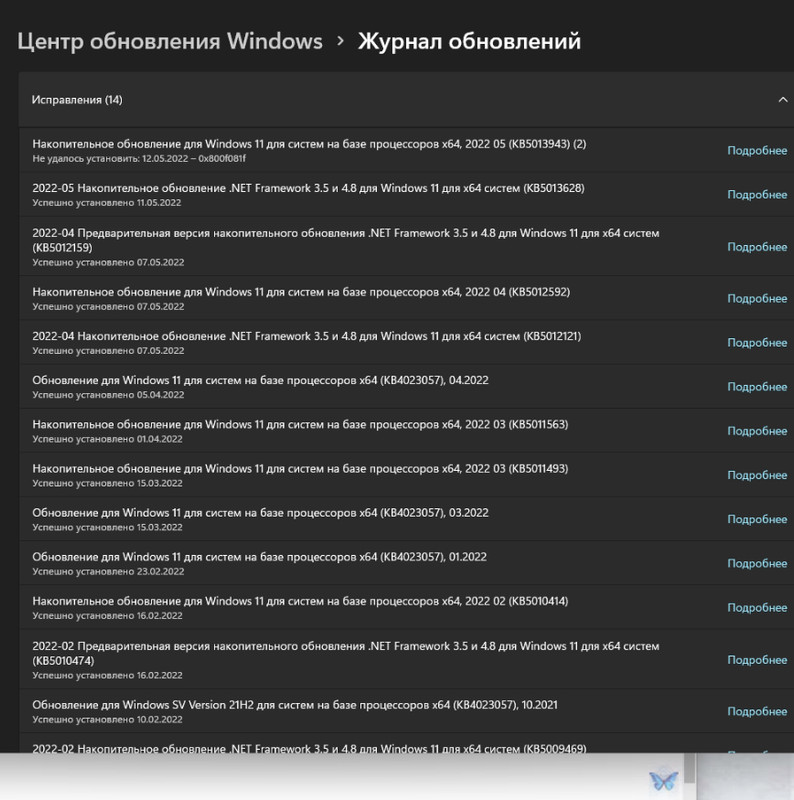Click the KB5012592 cumulative update title
Viewport: 794px width, 800px height.
[x=301, y=292]
